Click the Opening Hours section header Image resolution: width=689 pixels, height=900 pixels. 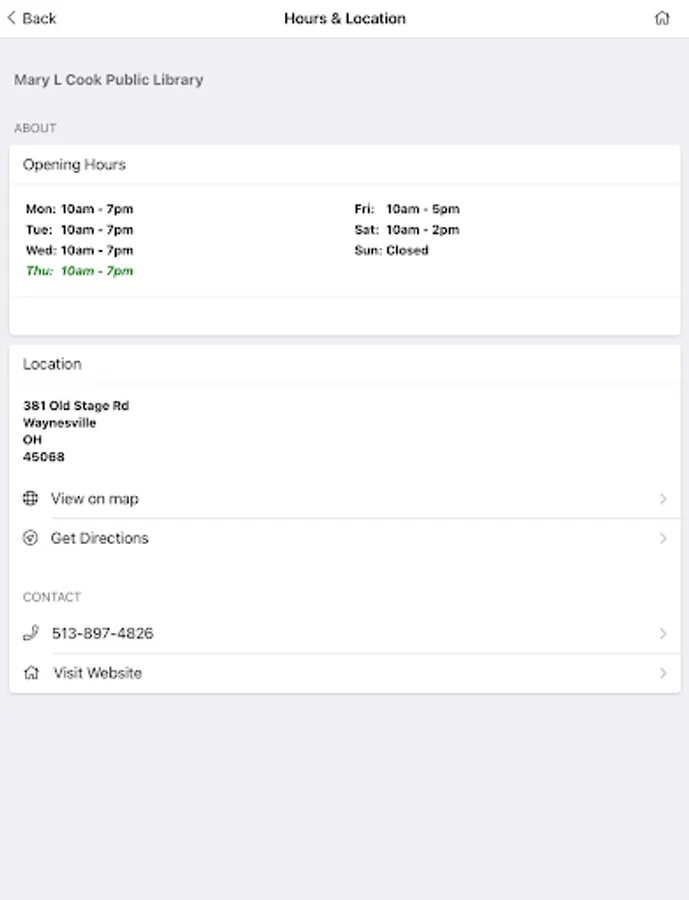point(75,165)
